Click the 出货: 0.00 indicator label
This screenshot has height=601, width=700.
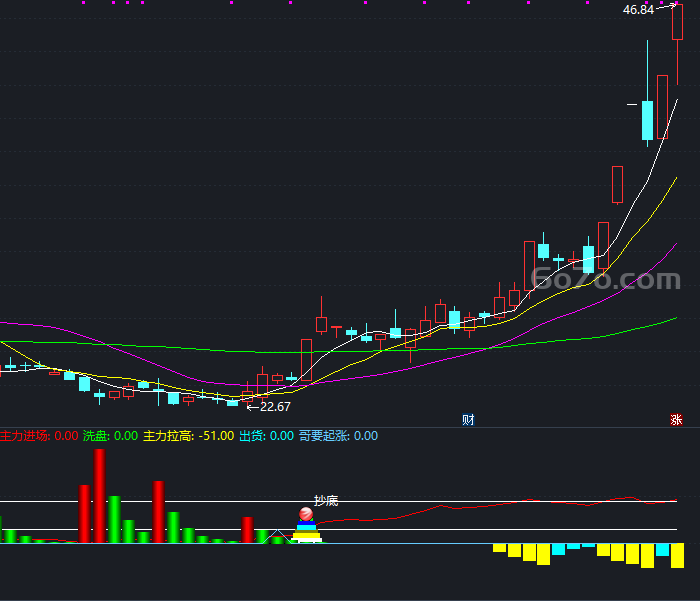[x=267, y=436]
